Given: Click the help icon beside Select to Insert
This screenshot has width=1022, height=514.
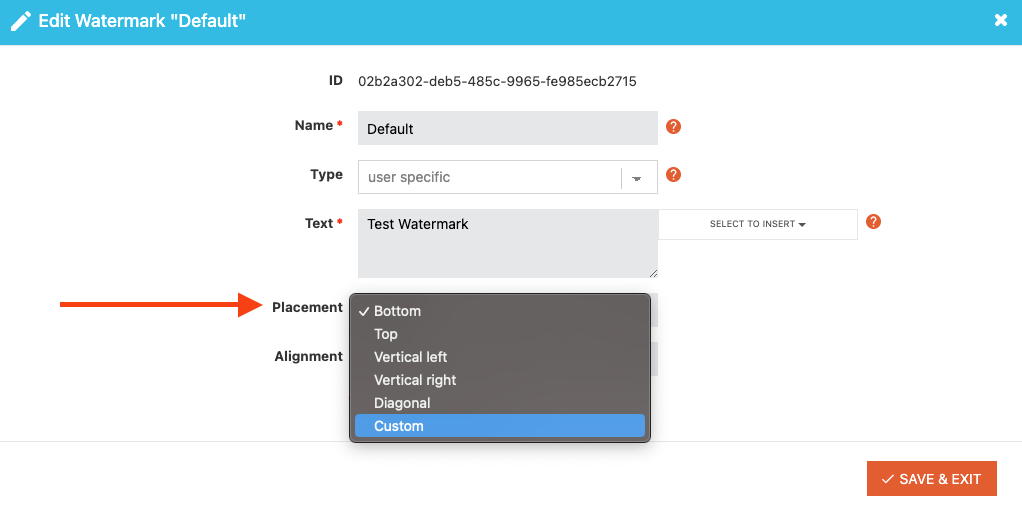Looking at the screenshot, I should point(873,221).
